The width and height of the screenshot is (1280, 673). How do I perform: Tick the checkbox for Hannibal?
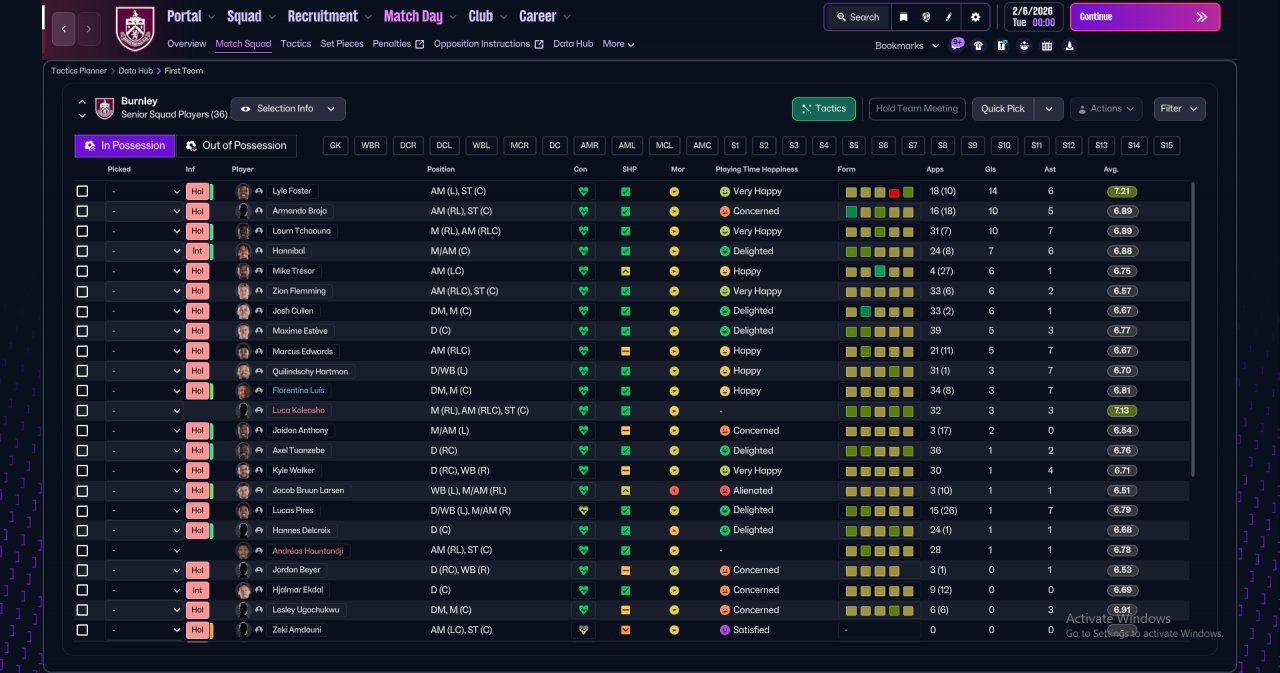click(x=82, y=251)
